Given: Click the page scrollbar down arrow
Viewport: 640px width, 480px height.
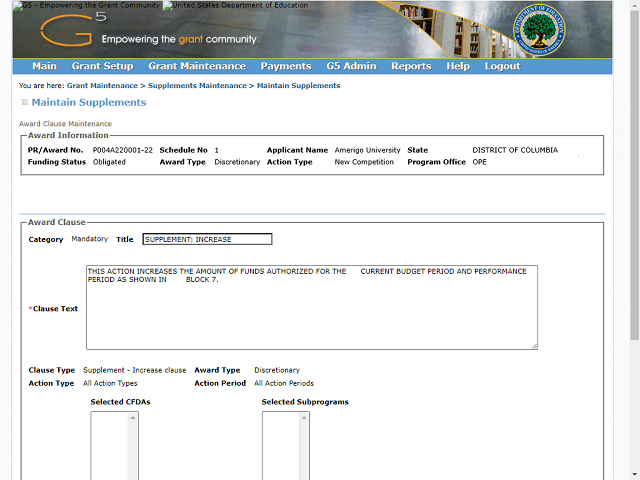Looking at the screenshot, I should coord(635,475).
